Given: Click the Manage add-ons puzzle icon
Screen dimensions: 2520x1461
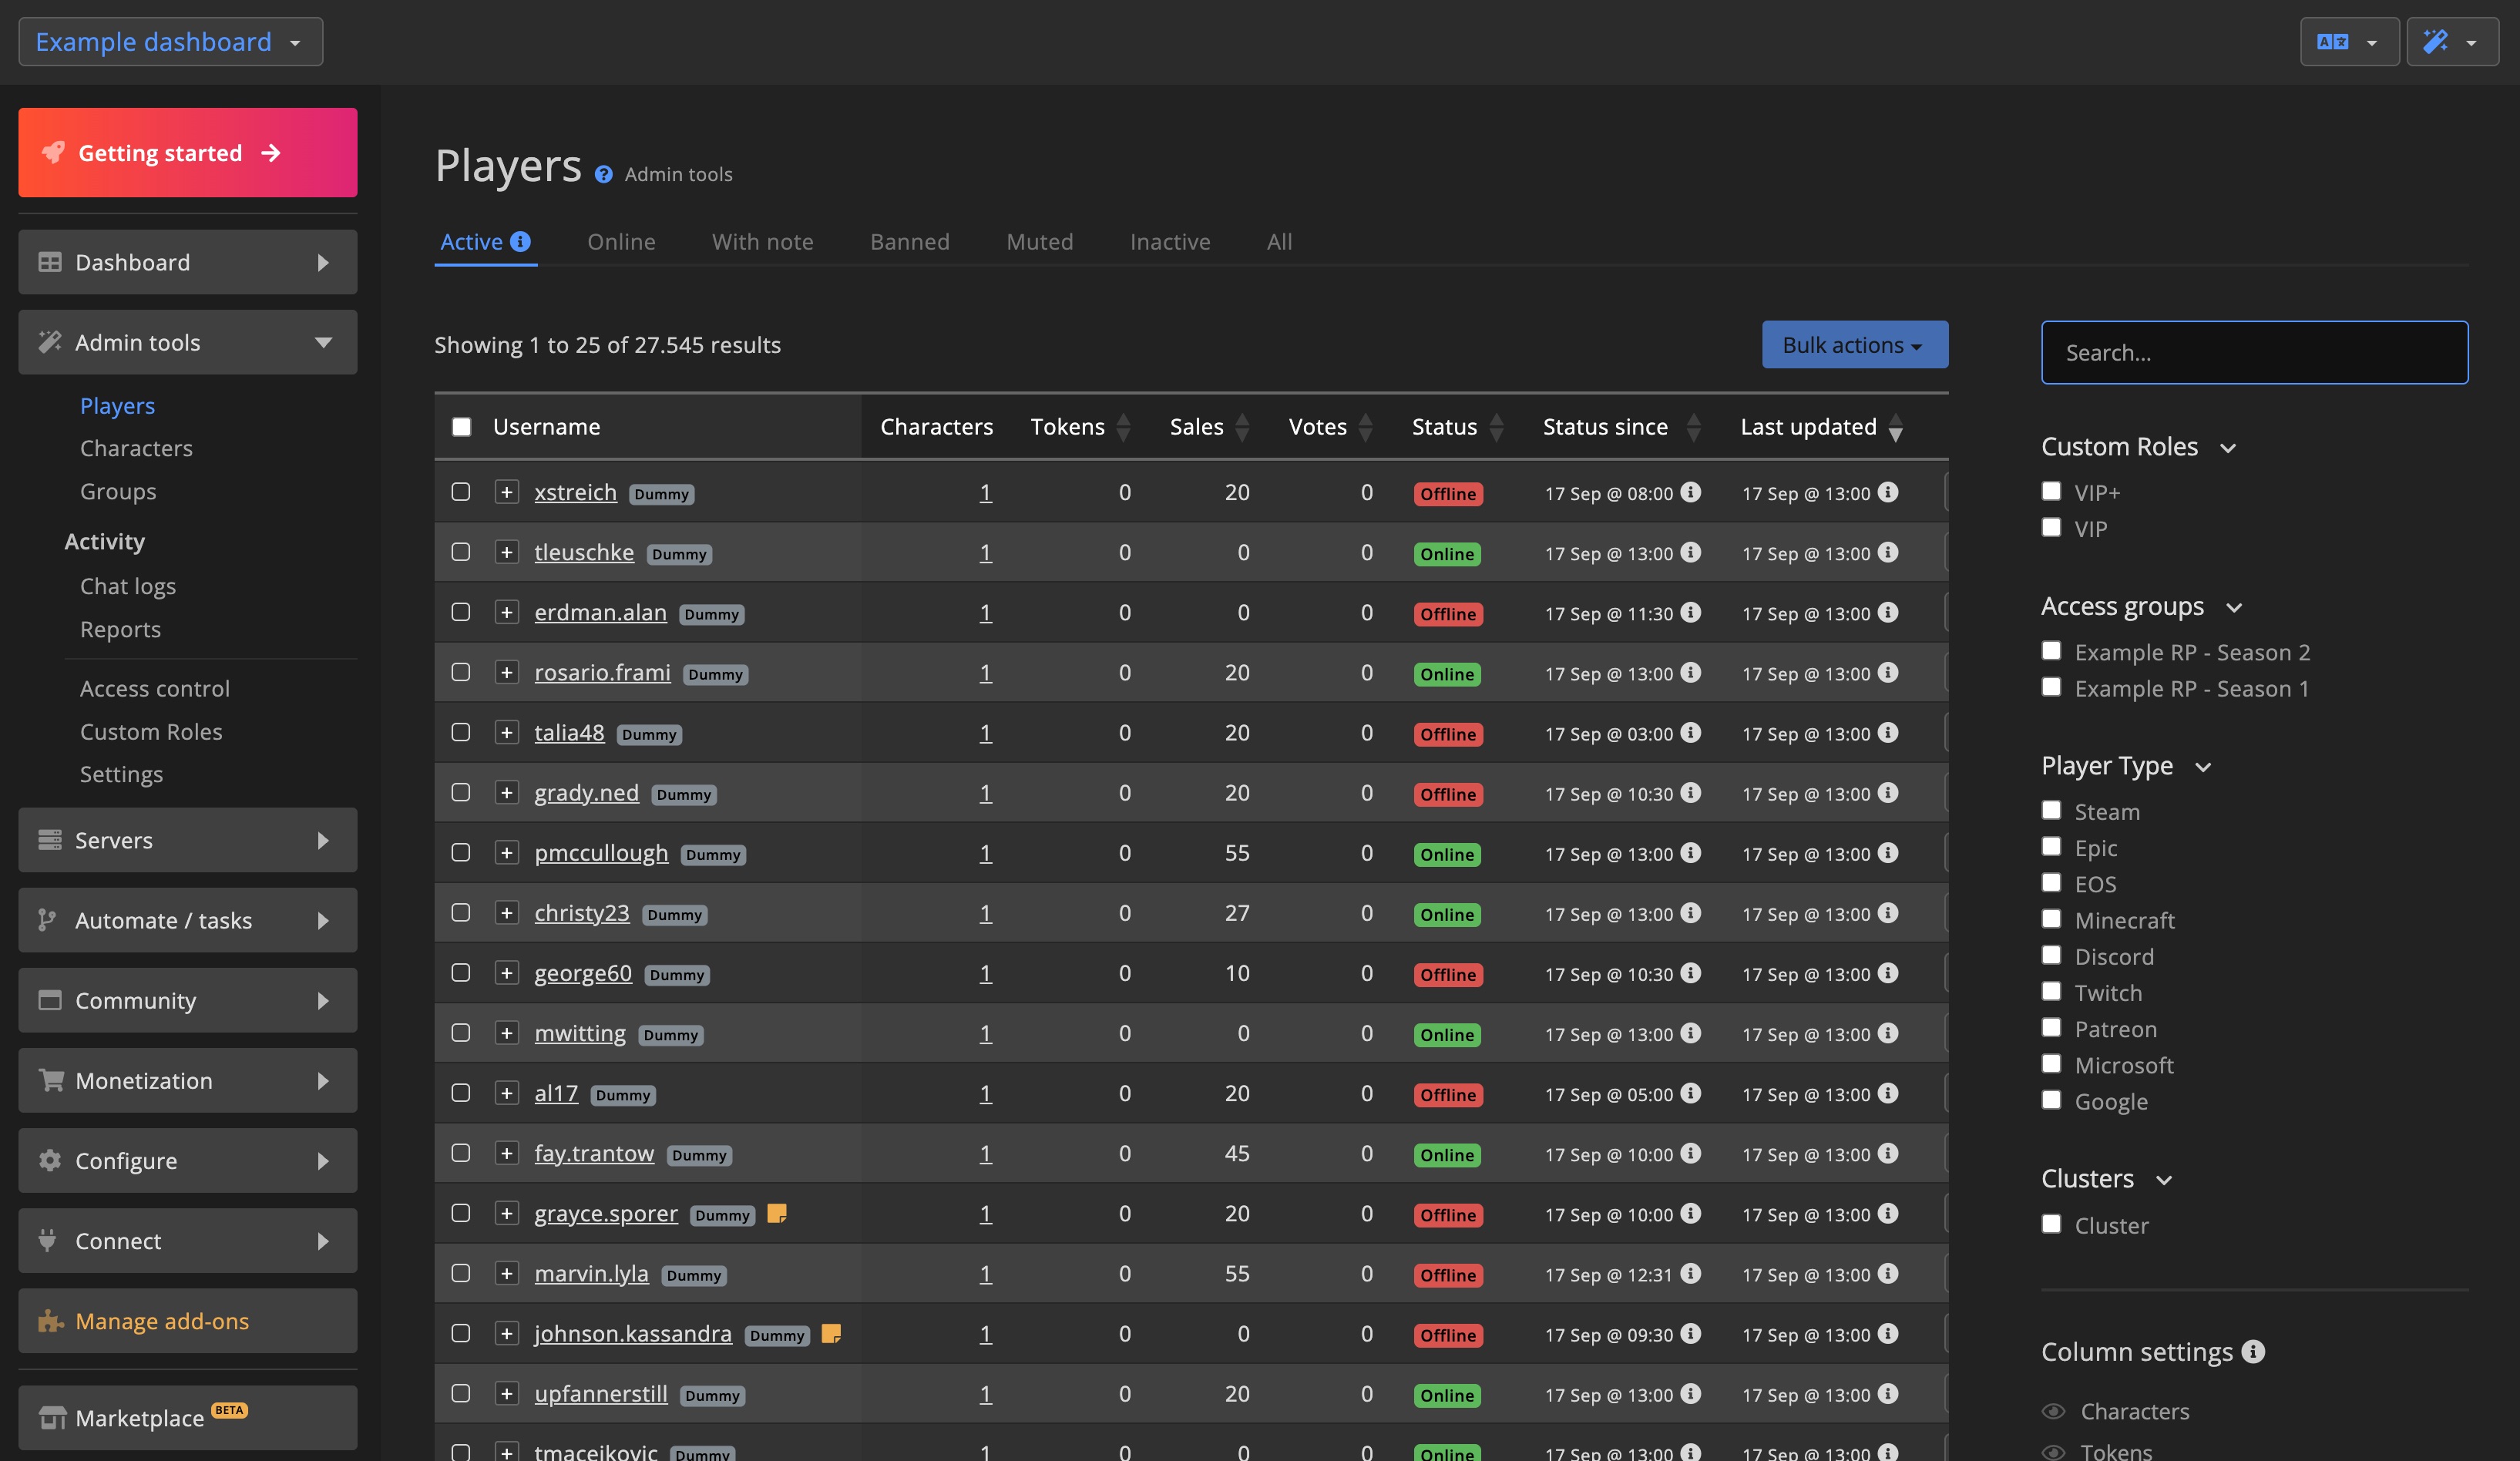Looking at the screenshot, I should (x=50, y=1321).
